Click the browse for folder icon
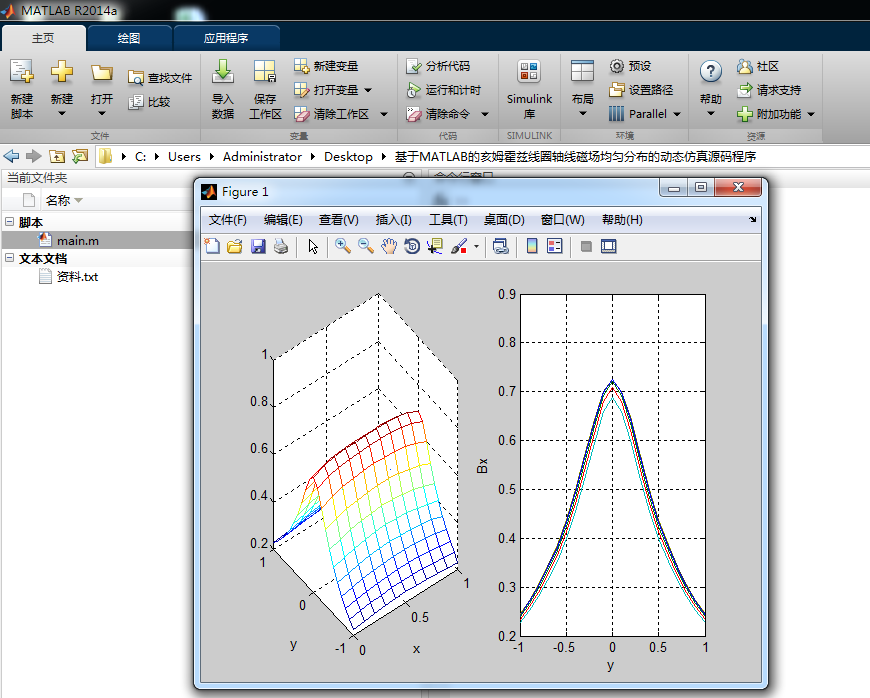The image size is (870, 698). click(x=80, y=156)
